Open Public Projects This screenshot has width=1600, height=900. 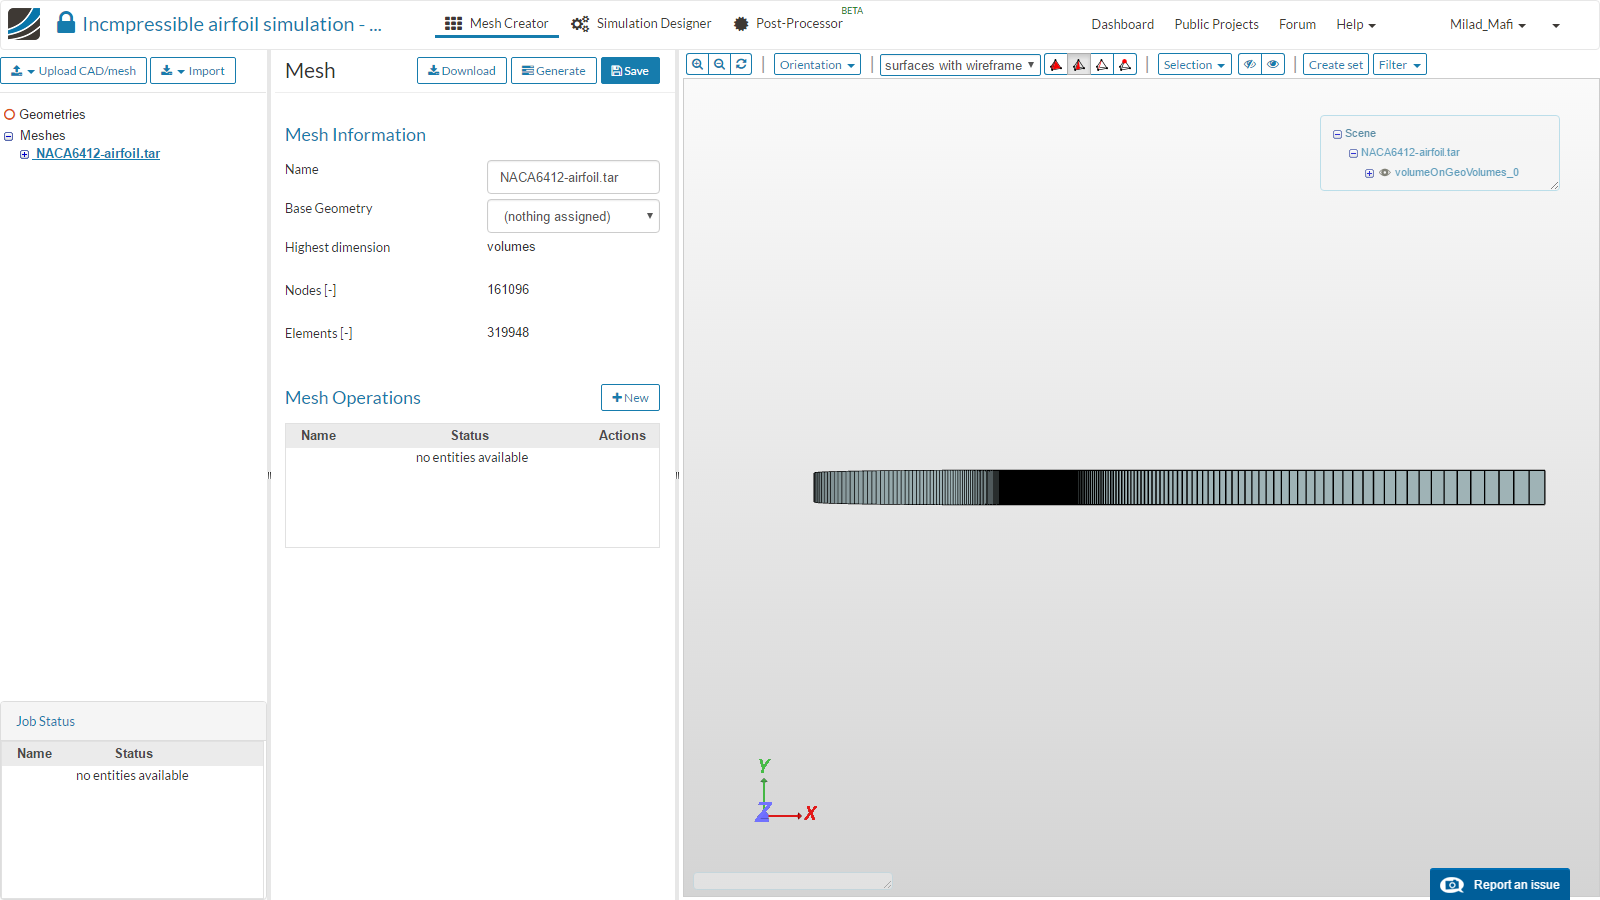tap(1216, 24)
